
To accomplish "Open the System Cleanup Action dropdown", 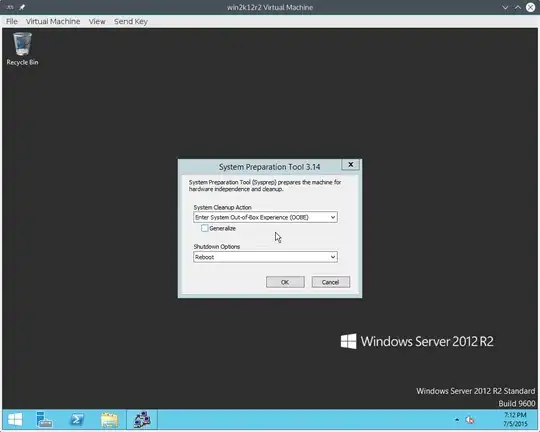I will pos(265,217).
